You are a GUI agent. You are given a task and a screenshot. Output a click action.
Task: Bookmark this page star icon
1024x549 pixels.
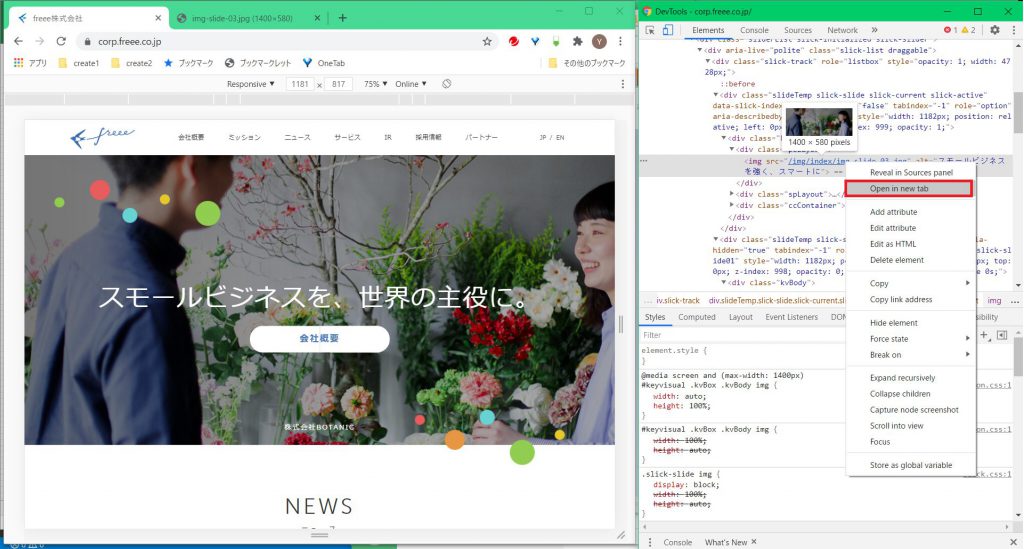[487, 41]
